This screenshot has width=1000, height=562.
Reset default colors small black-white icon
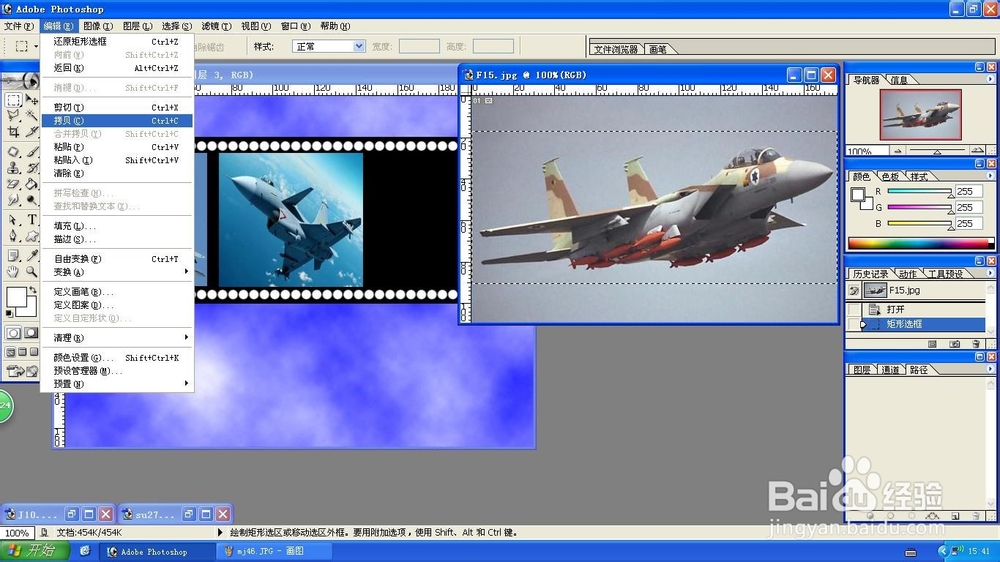click(x=9, y=313)
